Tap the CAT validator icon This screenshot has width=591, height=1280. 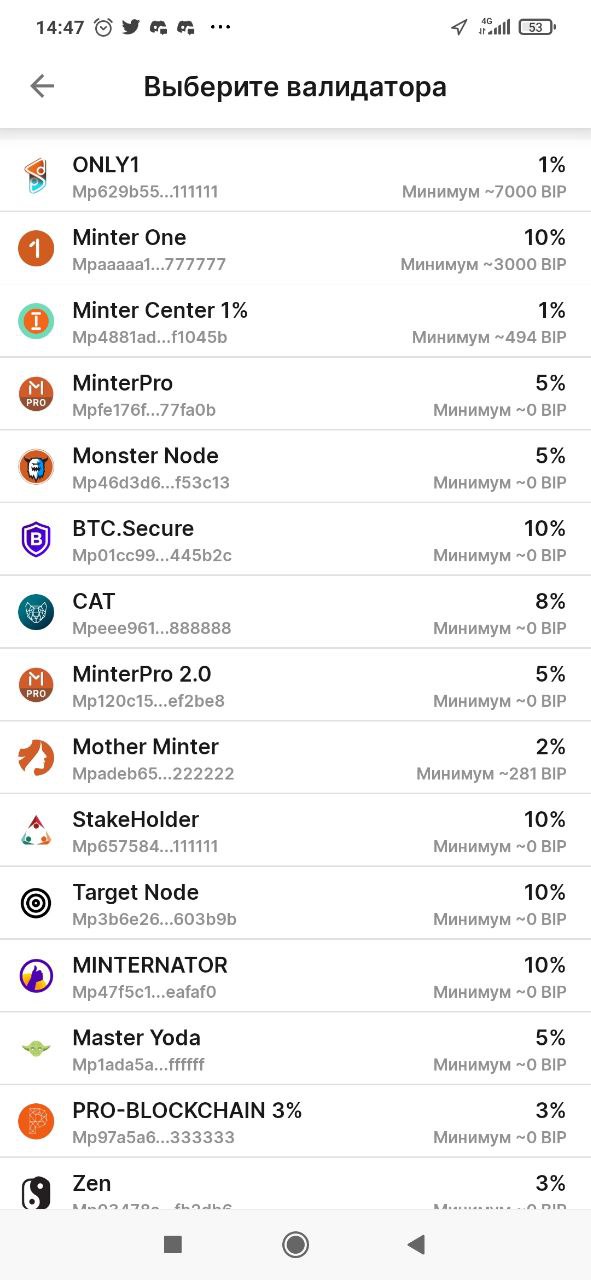pyautogui.click(x=36, y=612)
